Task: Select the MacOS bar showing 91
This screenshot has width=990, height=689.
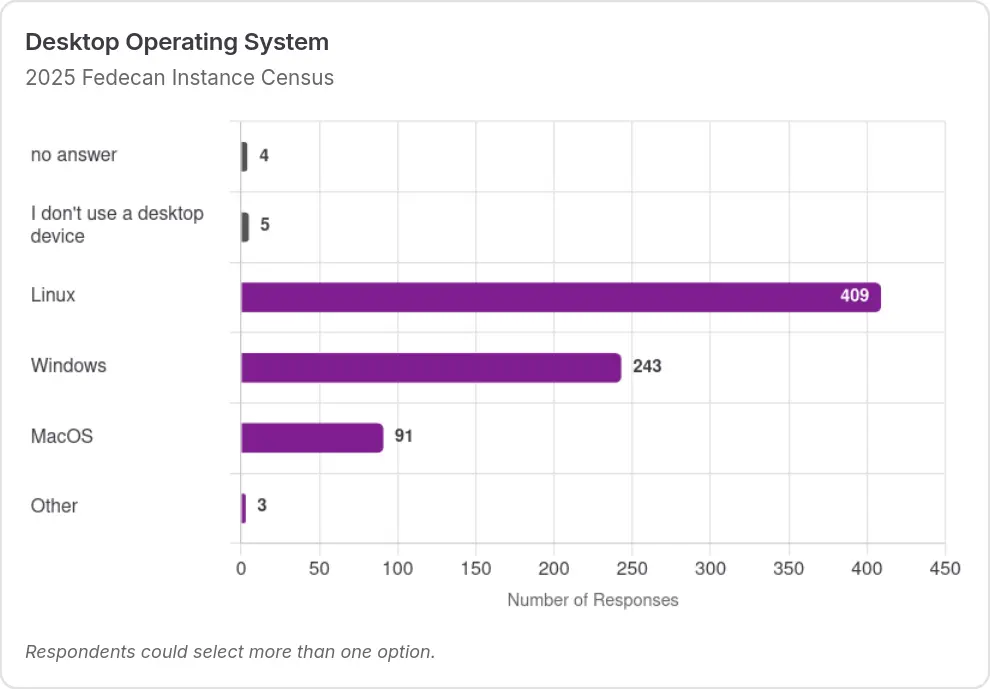Action: [312, 438]
